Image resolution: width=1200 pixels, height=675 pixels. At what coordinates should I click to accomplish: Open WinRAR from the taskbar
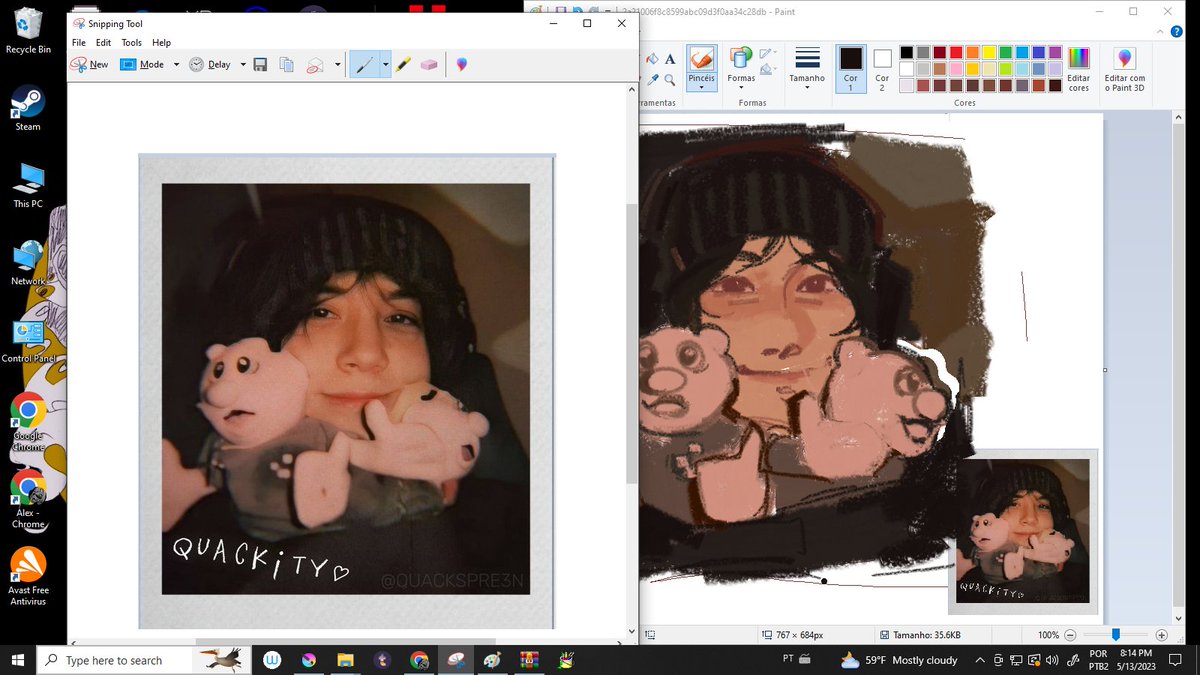(x=529, y=660)
